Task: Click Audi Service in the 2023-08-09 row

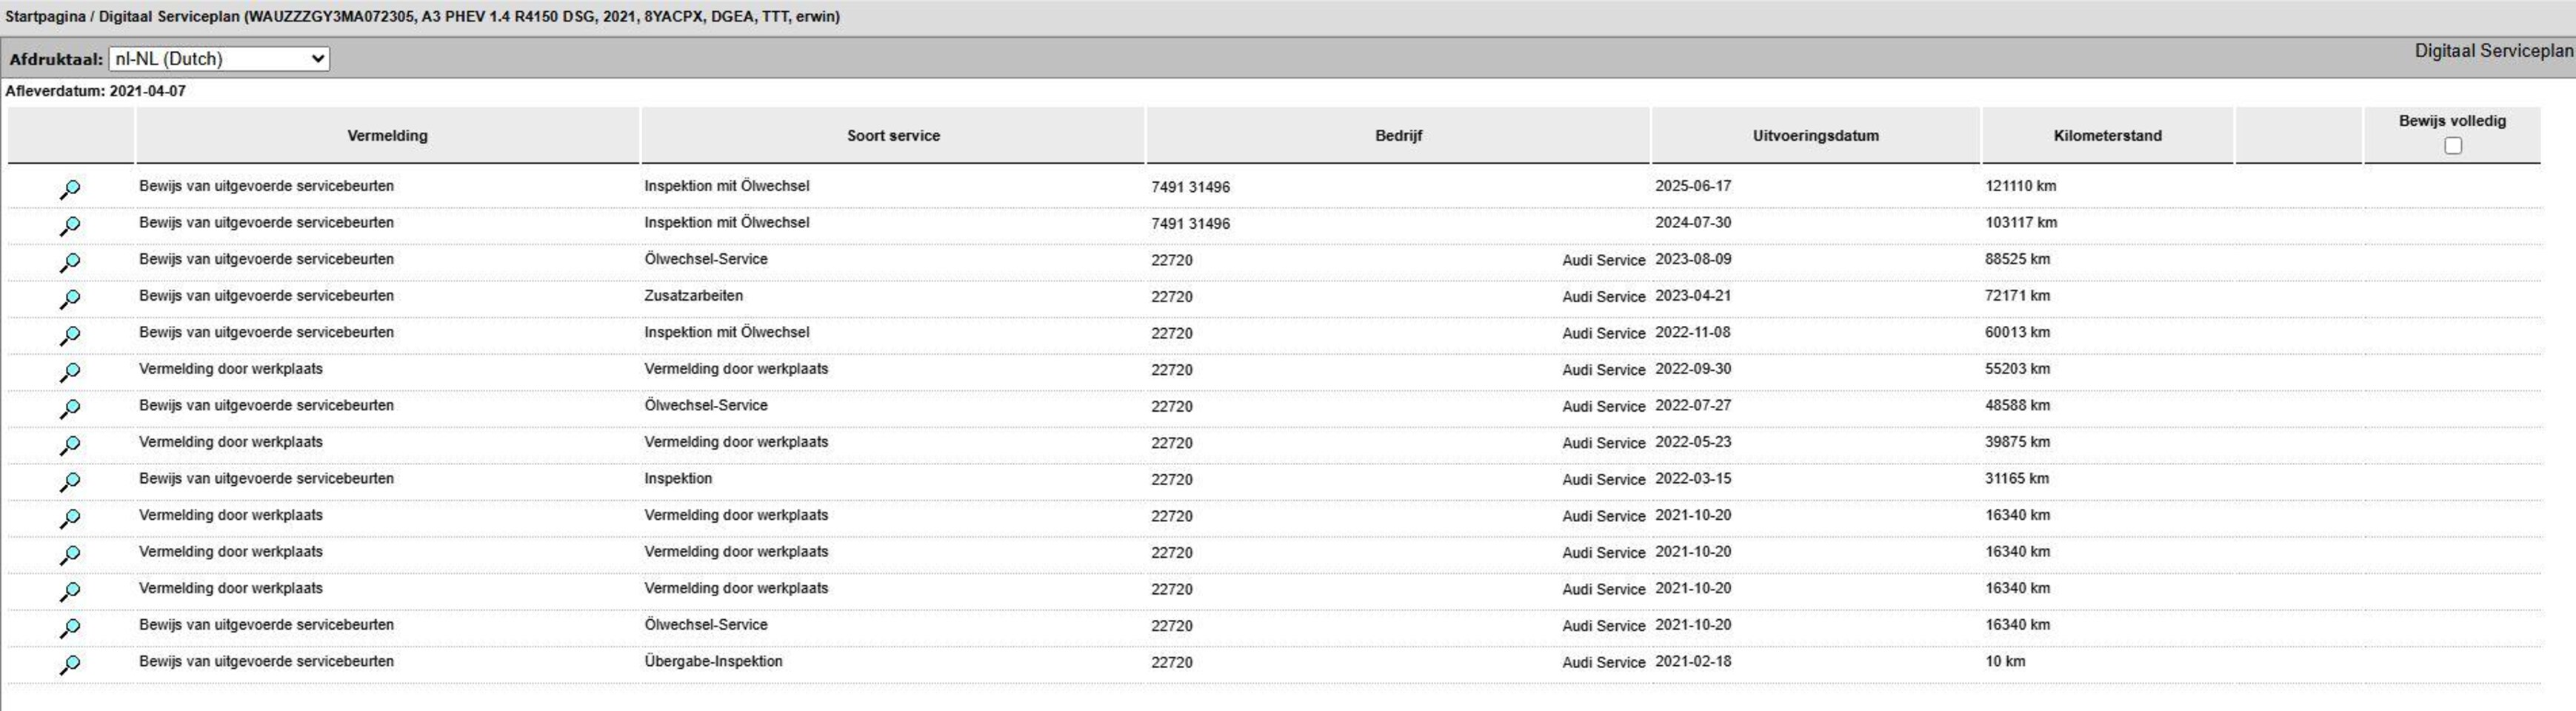Action: (x=1603, y=260)
